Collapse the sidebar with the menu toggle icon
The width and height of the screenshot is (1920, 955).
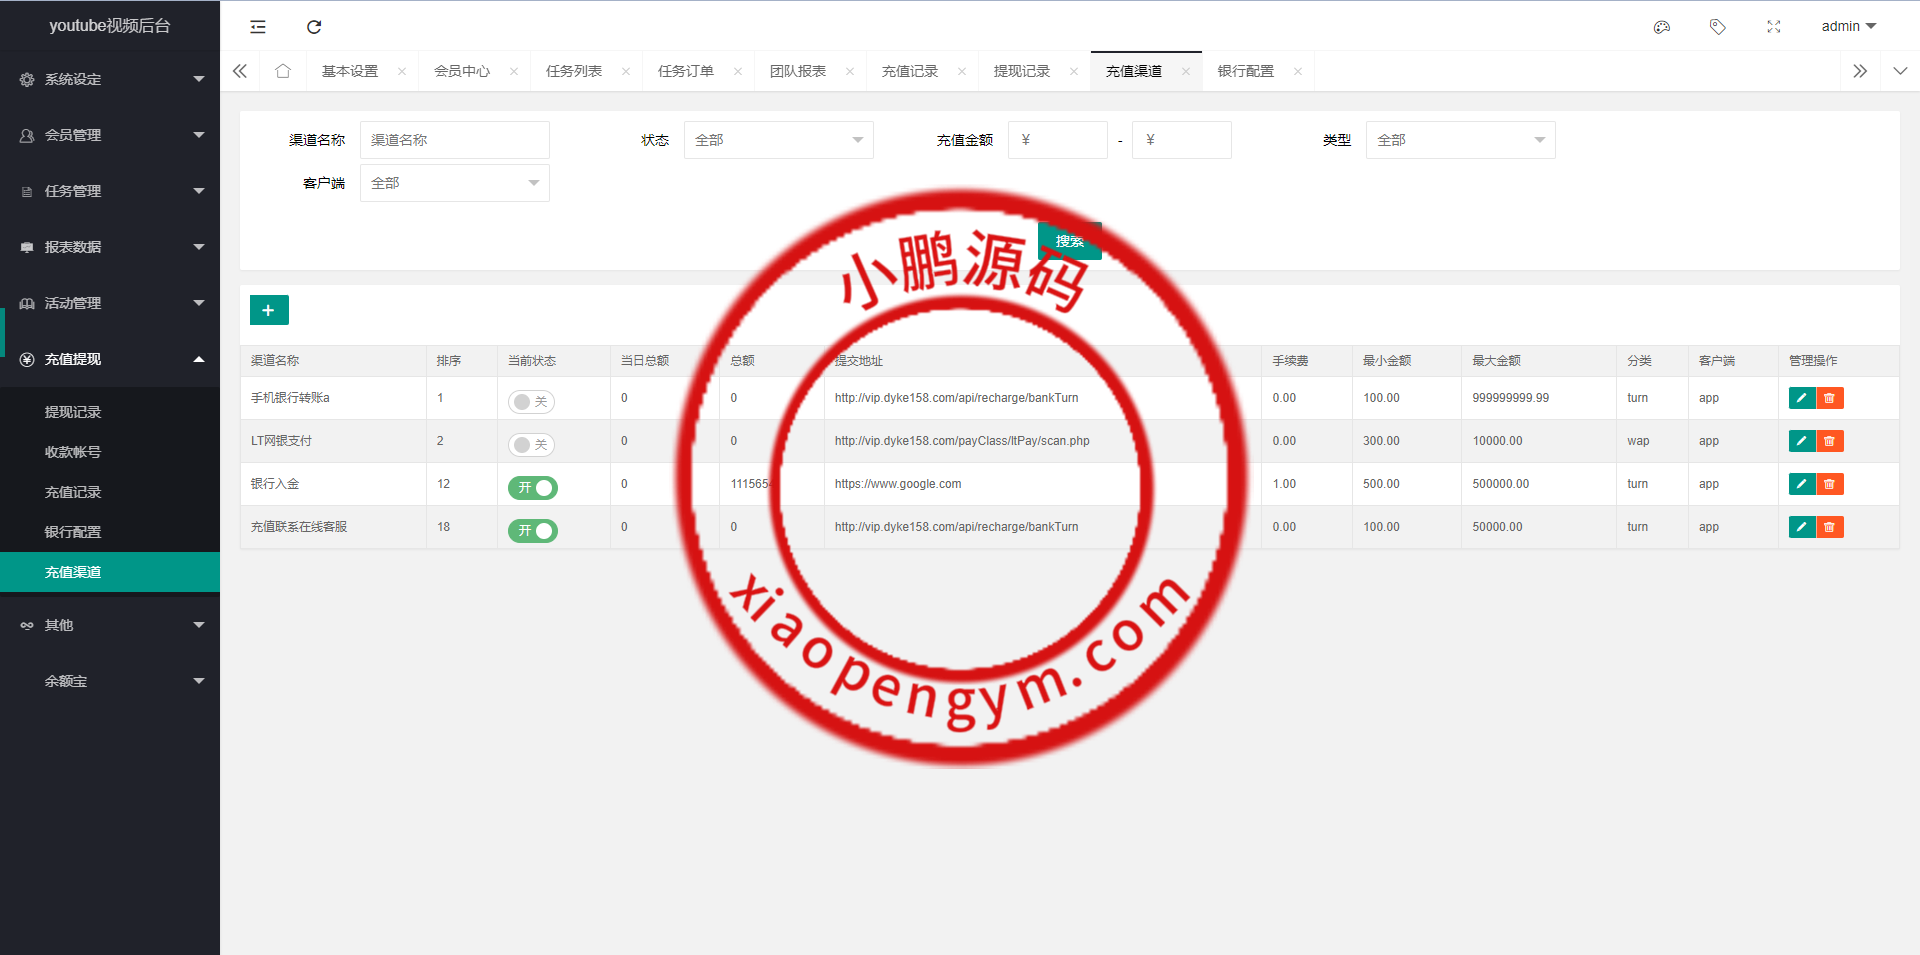click(258, 27)
